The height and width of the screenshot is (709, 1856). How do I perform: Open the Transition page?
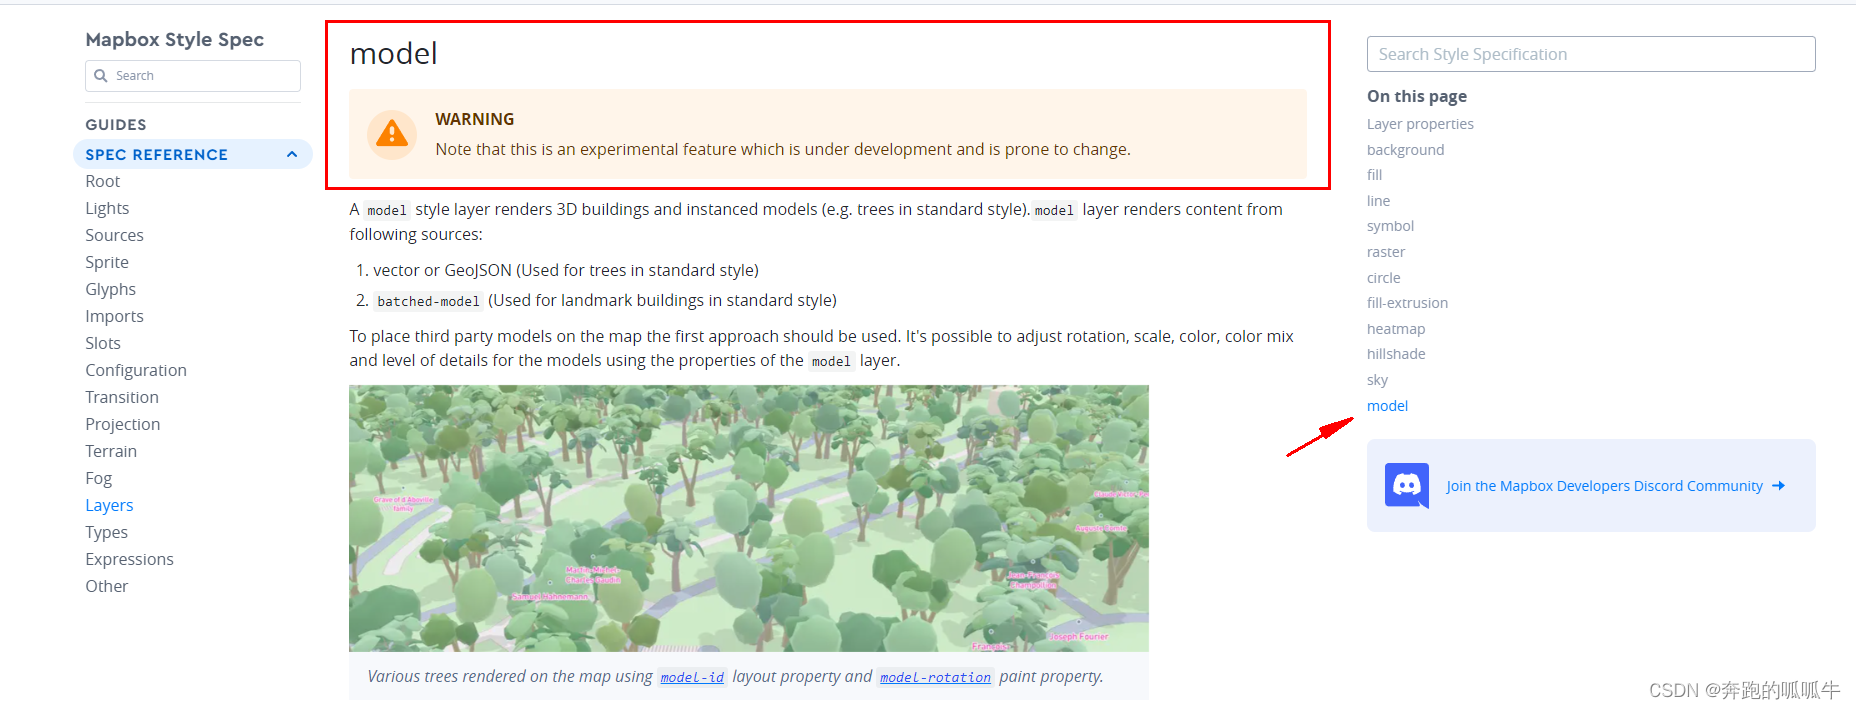coord(122,397)
